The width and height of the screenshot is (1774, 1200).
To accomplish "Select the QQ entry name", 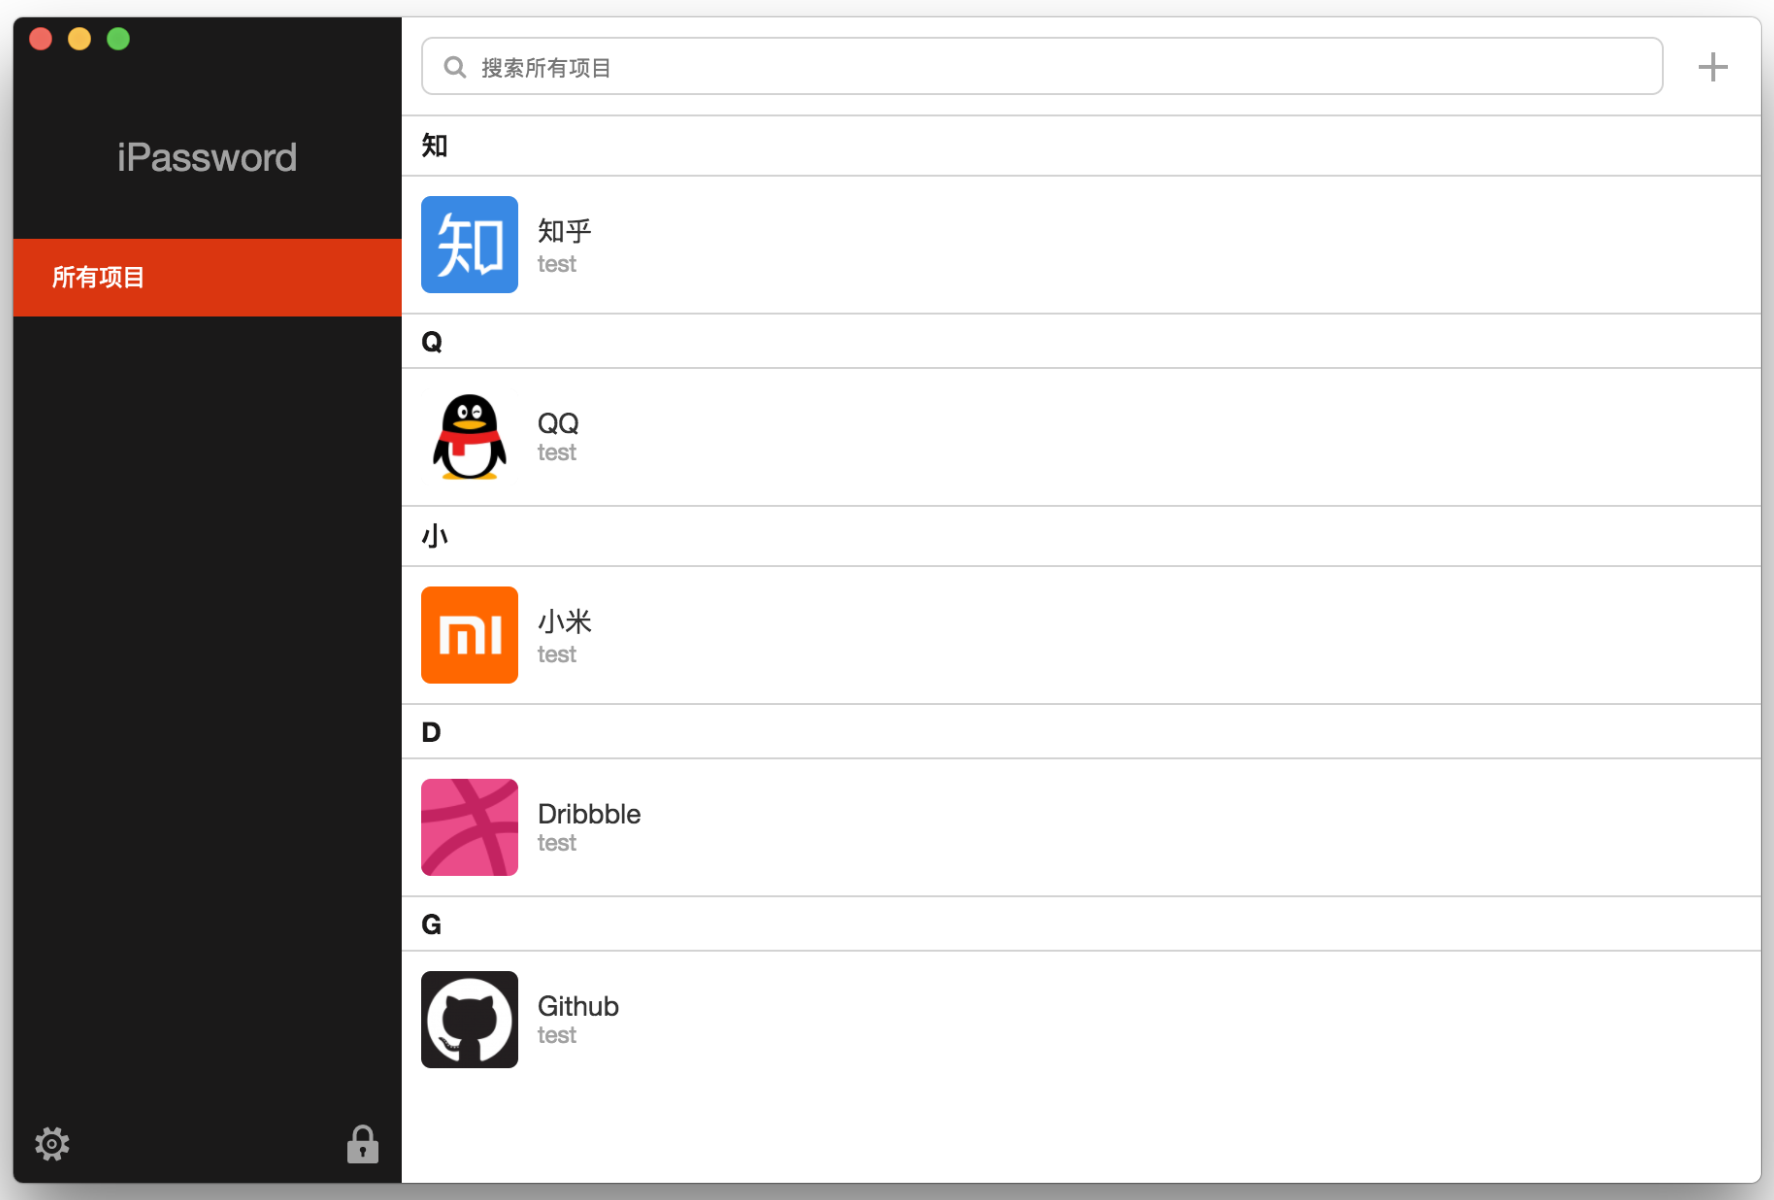I will tap(558, 423).
